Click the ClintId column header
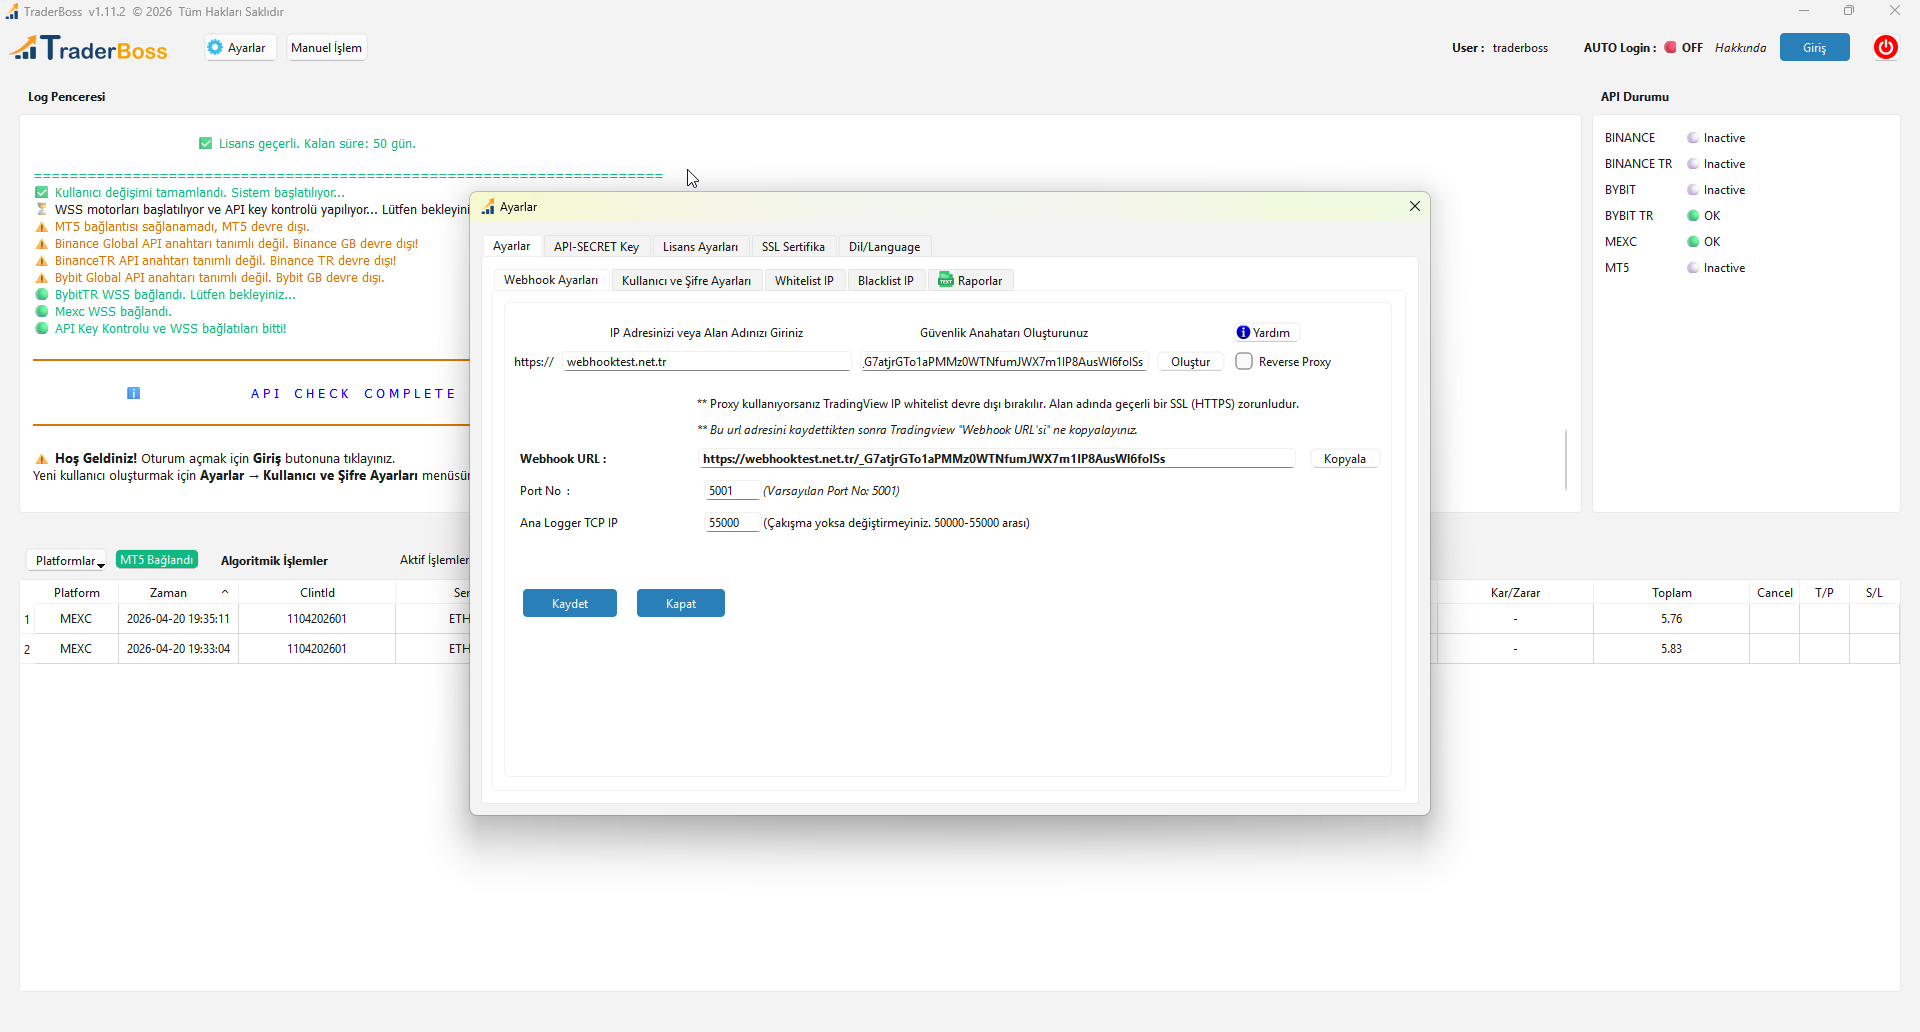 point(317,593)
